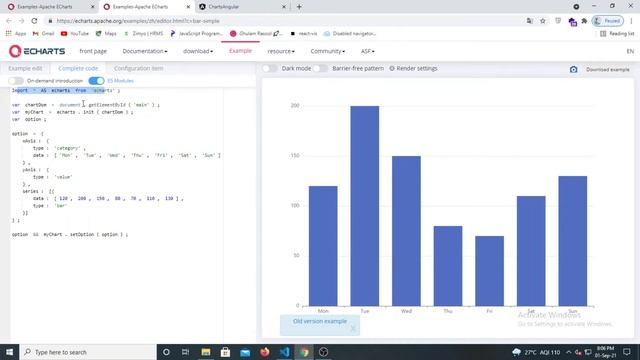The image size is (640, 360).
Task: Toggle Dark mode switch
Action: point(269,69)
